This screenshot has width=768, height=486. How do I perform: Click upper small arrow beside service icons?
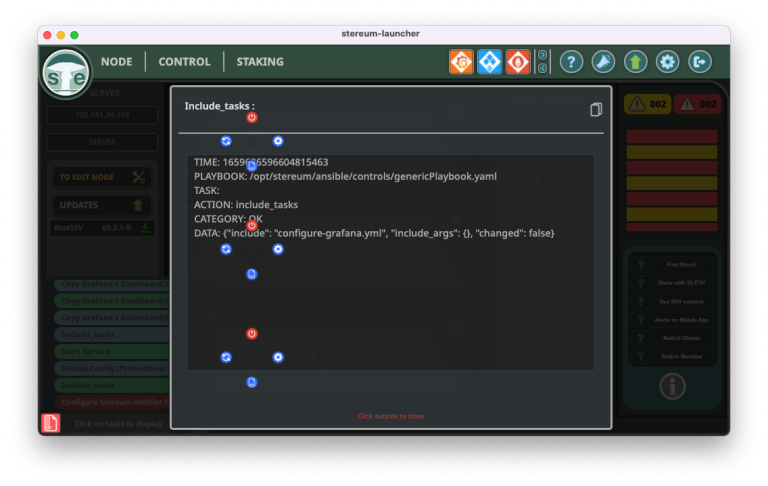point(543,55)
